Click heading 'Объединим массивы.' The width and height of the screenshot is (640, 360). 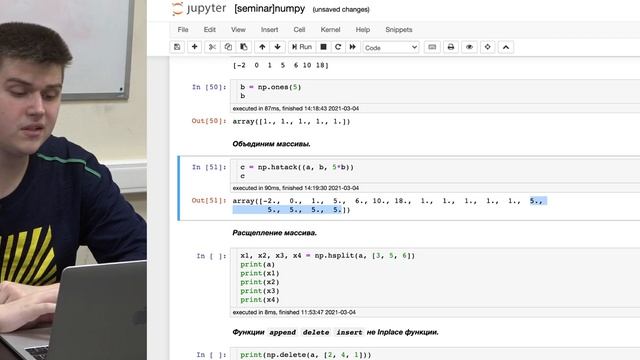271,144
